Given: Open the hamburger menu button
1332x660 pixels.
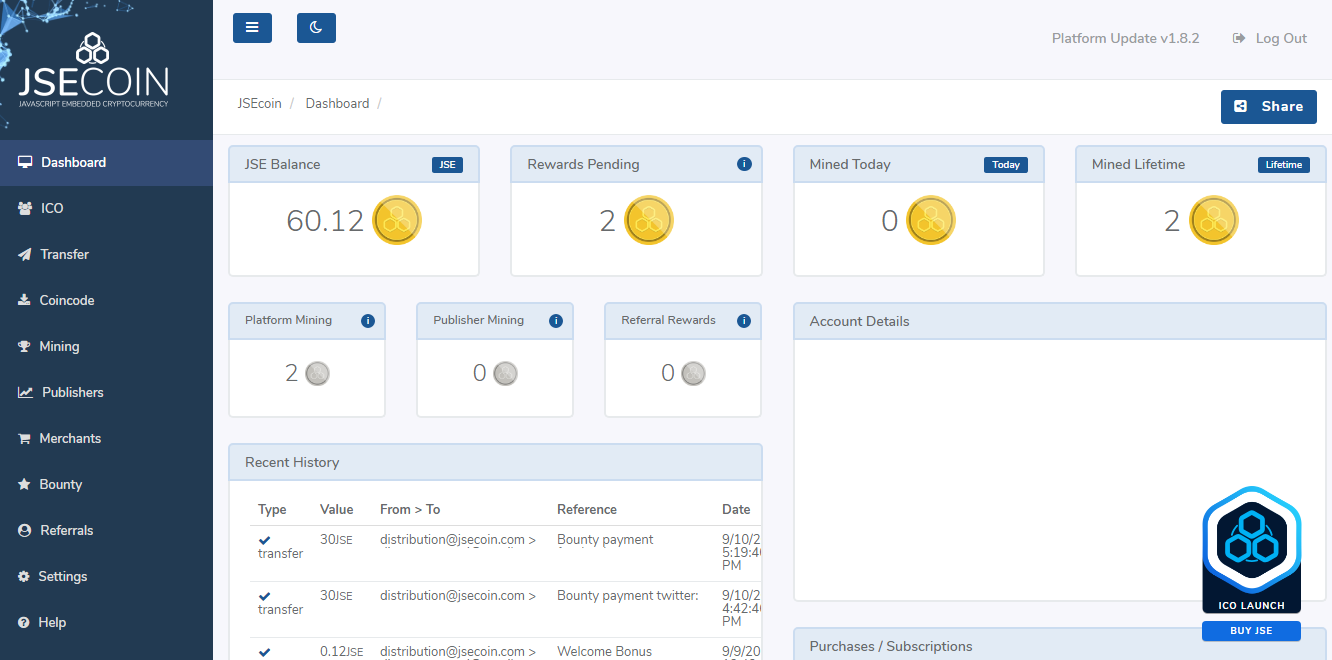Looking at the screenshot, I should (252, 28).
